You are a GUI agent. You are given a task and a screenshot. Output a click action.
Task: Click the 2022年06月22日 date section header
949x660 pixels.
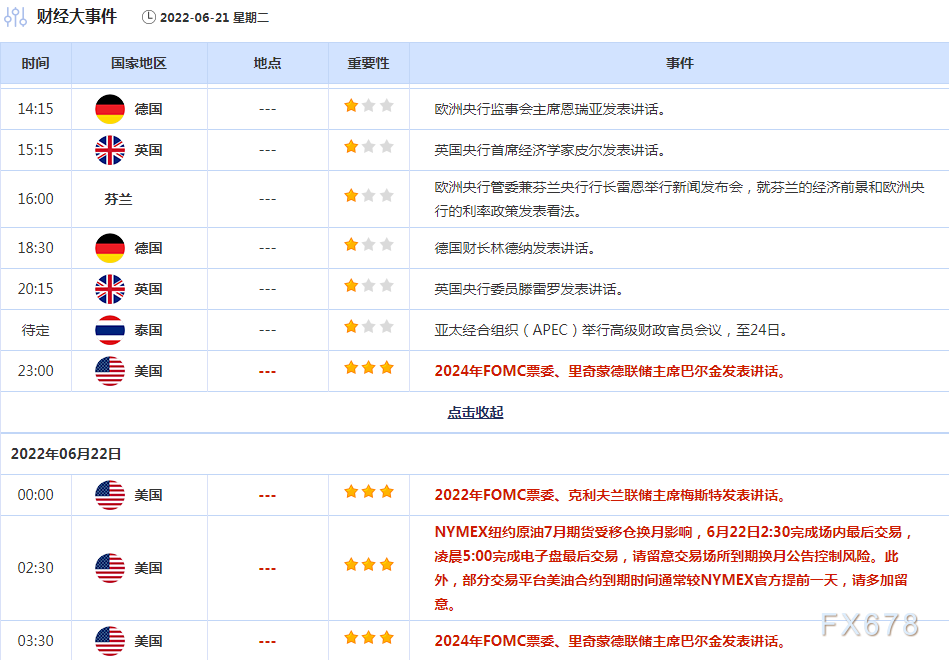[66, 453]
